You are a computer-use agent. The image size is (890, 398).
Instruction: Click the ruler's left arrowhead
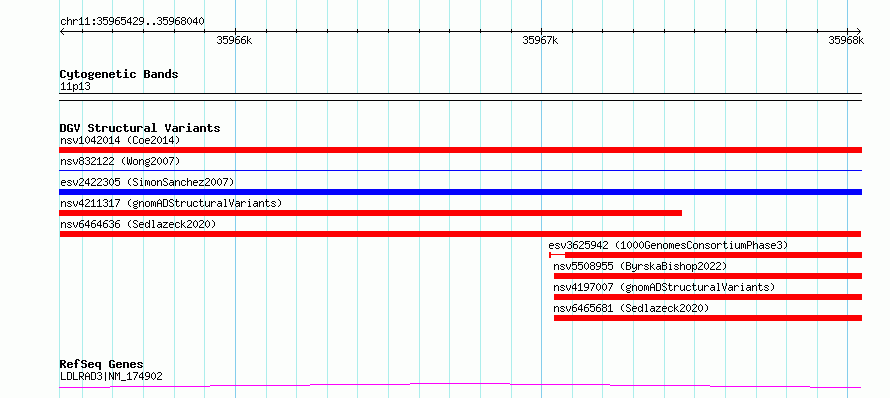pyautogui.click(x=62, y=31)
